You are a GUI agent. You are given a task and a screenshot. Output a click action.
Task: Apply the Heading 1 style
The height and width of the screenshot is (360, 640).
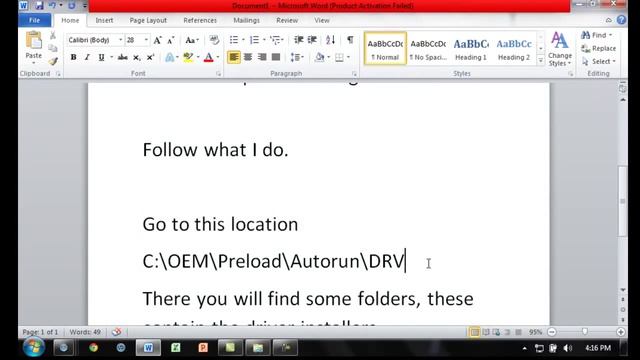coord(471,49)
